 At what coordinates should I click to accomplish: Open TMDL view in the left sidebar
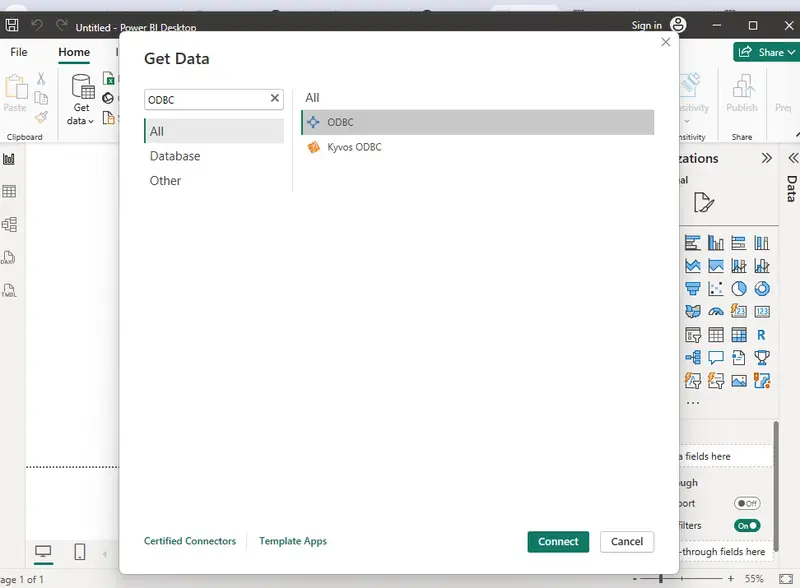pos(9,290)
